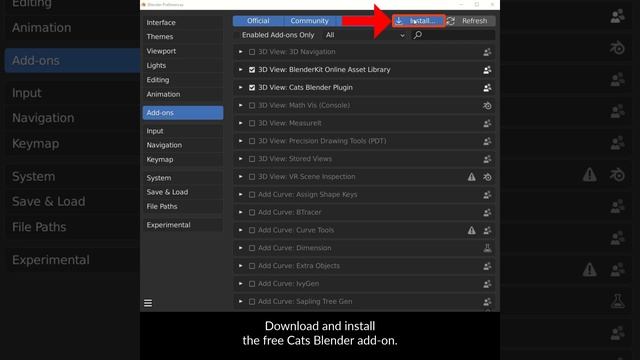Expand the MeasureIt add-on details

[x=240, y=123]
